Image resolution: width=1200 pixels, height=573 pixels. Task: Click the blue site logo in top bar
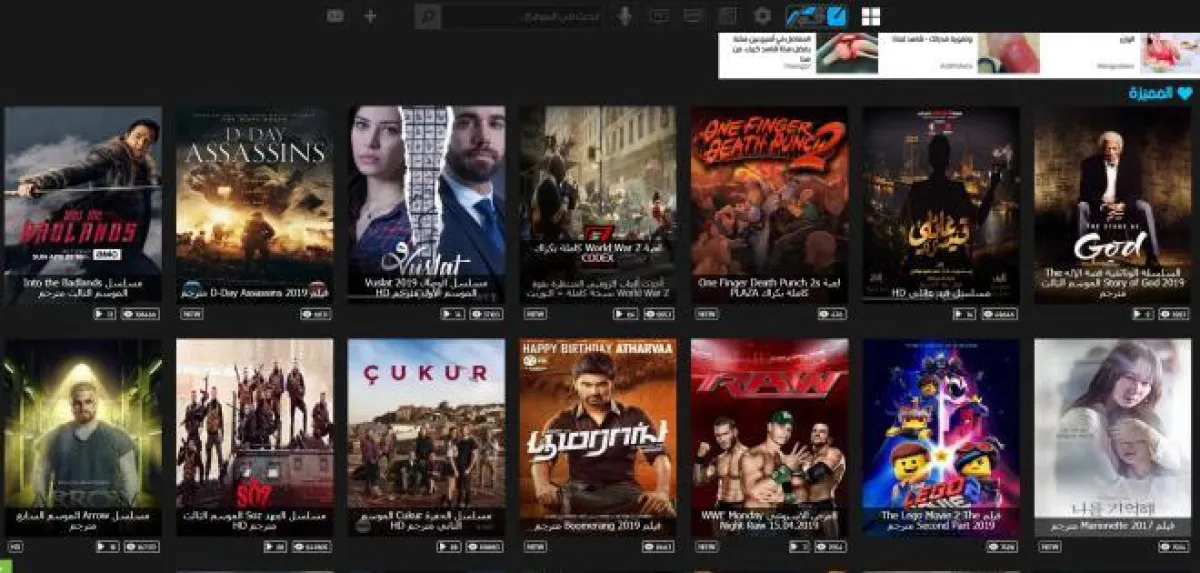coord(815,16)
